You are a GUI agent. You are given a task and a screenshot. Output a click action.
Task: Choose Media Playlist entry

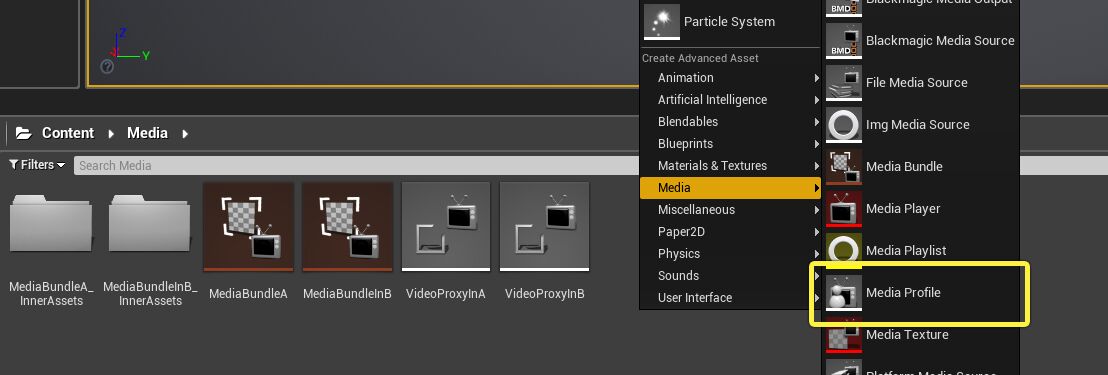coord(921,250)
